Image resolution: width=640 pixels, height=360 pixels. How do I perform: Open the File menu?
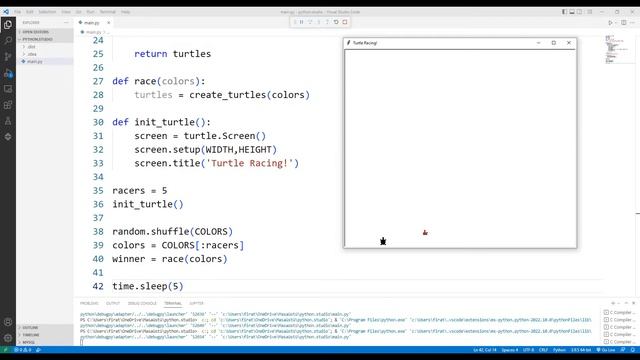18,12
